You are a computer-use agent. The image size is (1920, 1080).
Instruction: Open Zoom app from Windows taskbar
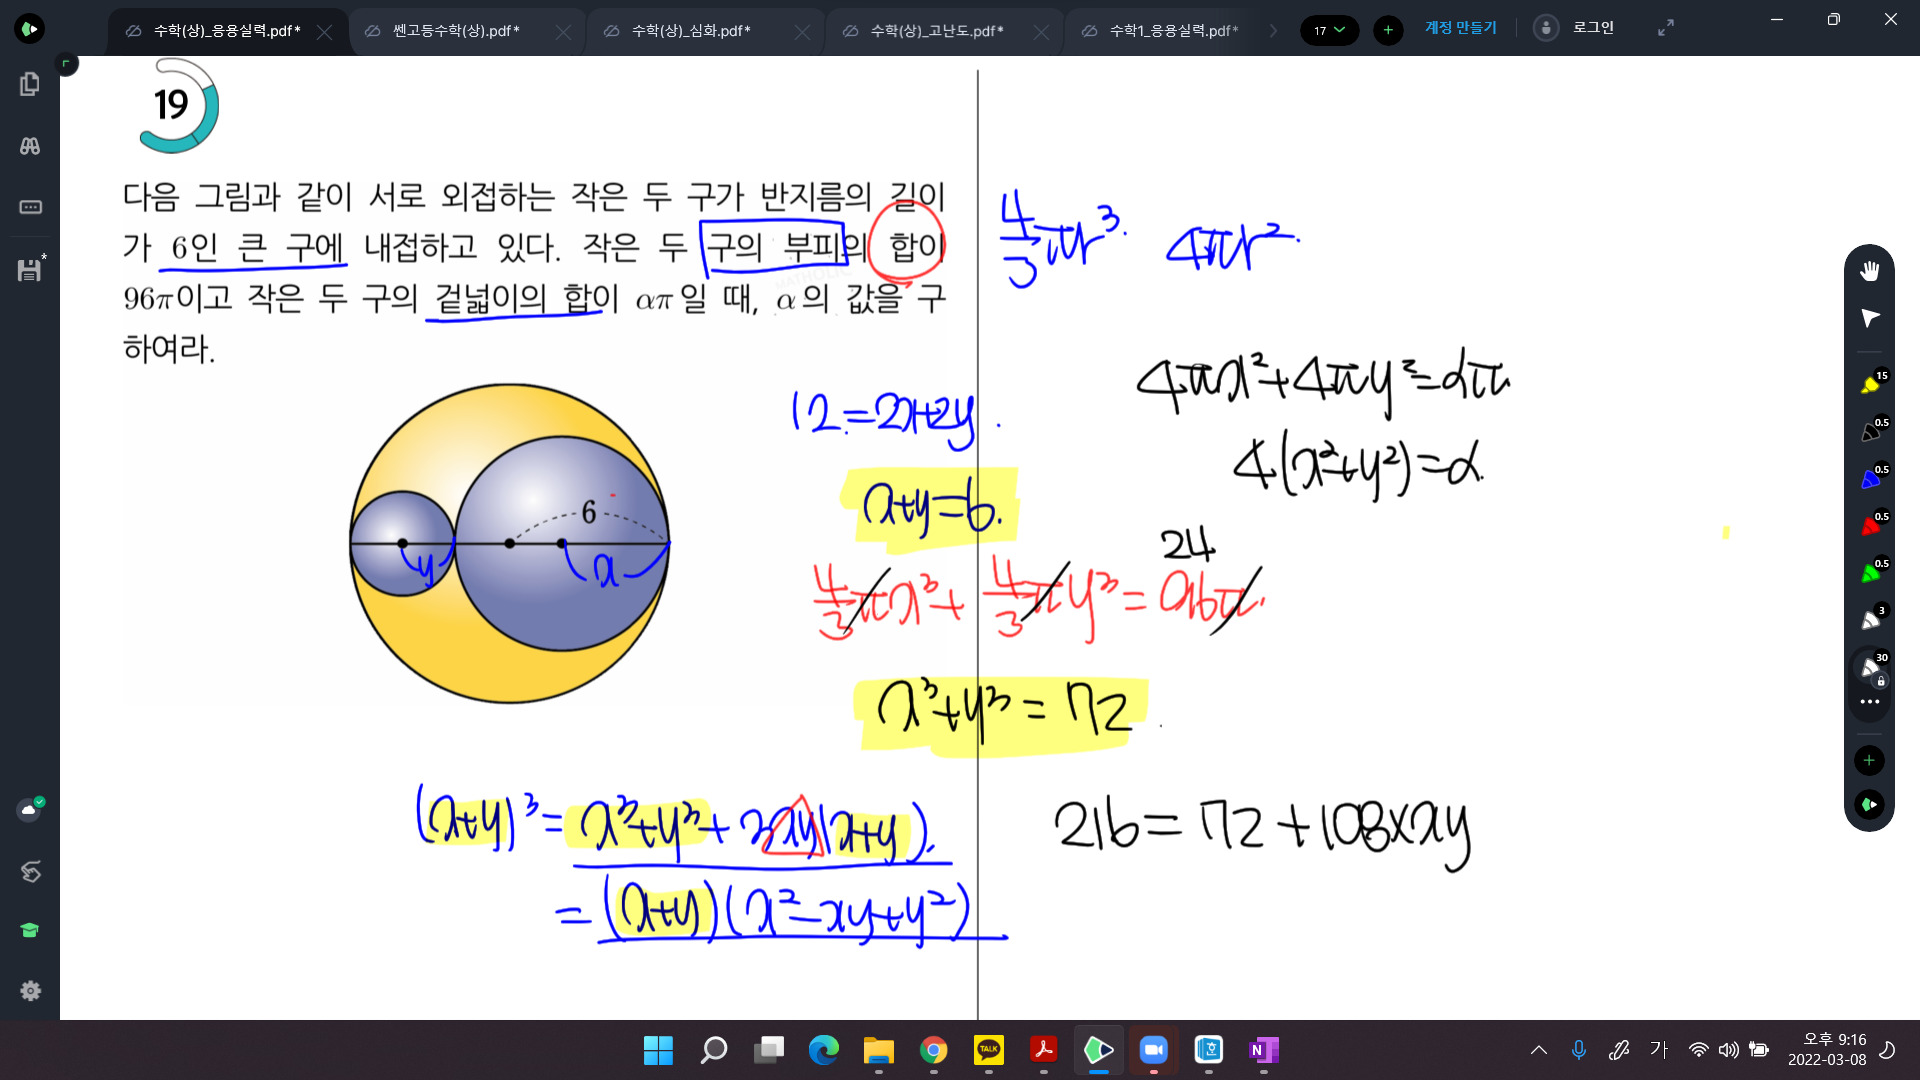pyautogui.click(x=1153, y=1050)
